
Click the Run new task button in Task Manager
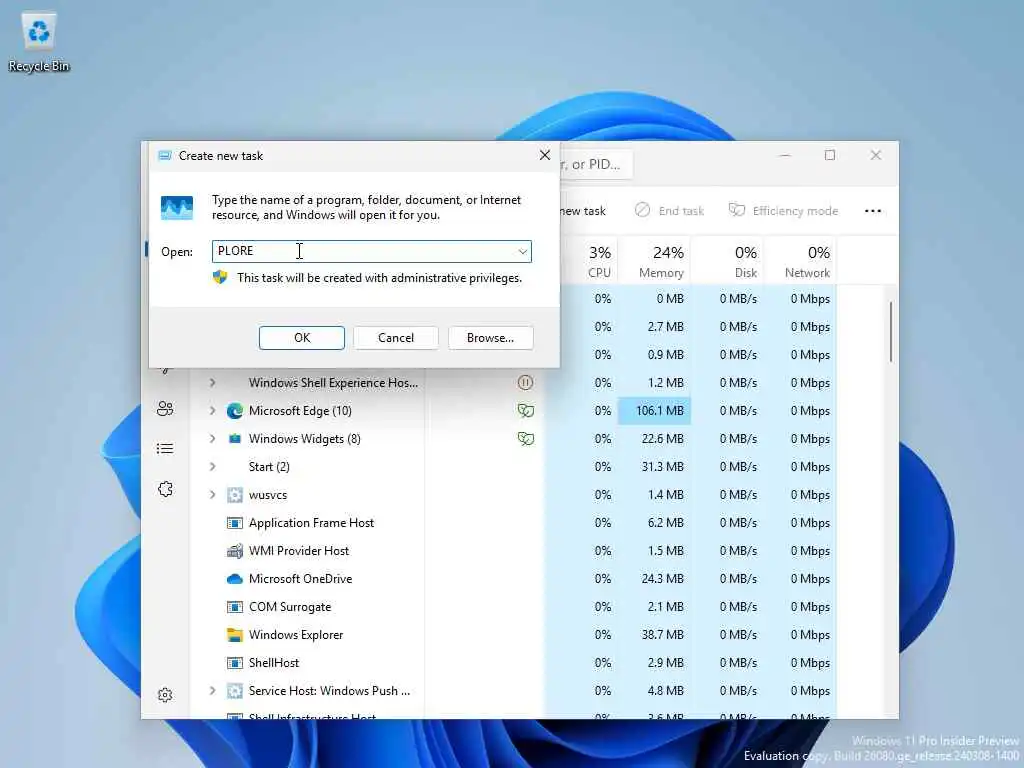coord(584,210)
